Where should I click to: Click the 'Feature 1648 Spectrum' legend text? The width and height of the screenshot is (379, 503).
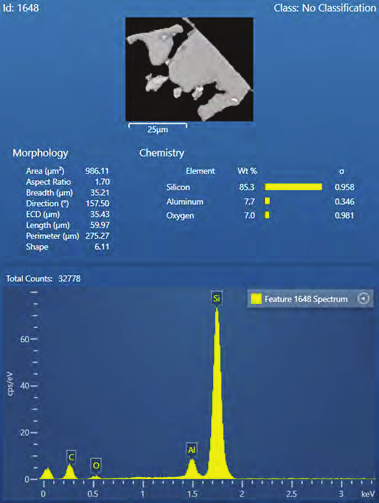(x=306, y=299)
